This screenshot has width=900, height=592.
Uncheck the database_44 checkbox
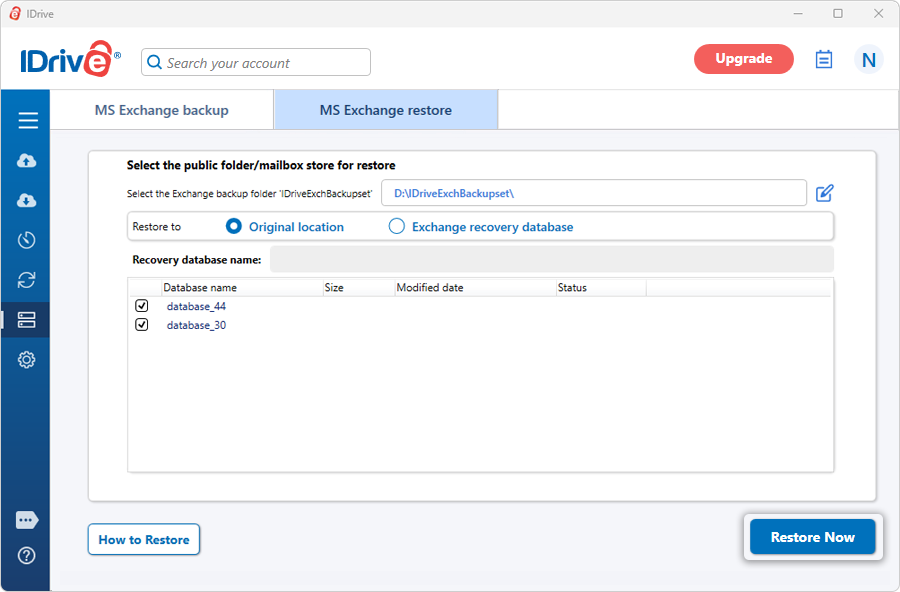coord(142,306)
